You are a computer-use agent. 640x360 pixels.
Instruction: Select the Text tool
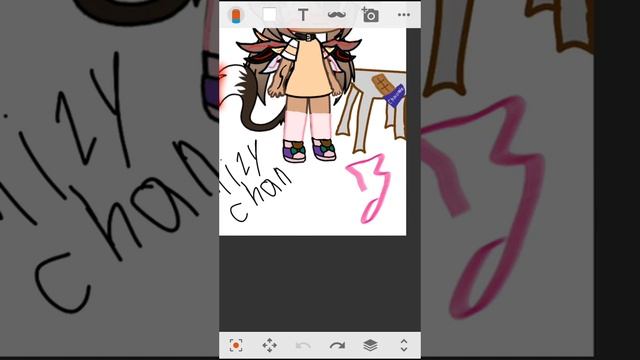pyautogui.click(x=303, y=15)
